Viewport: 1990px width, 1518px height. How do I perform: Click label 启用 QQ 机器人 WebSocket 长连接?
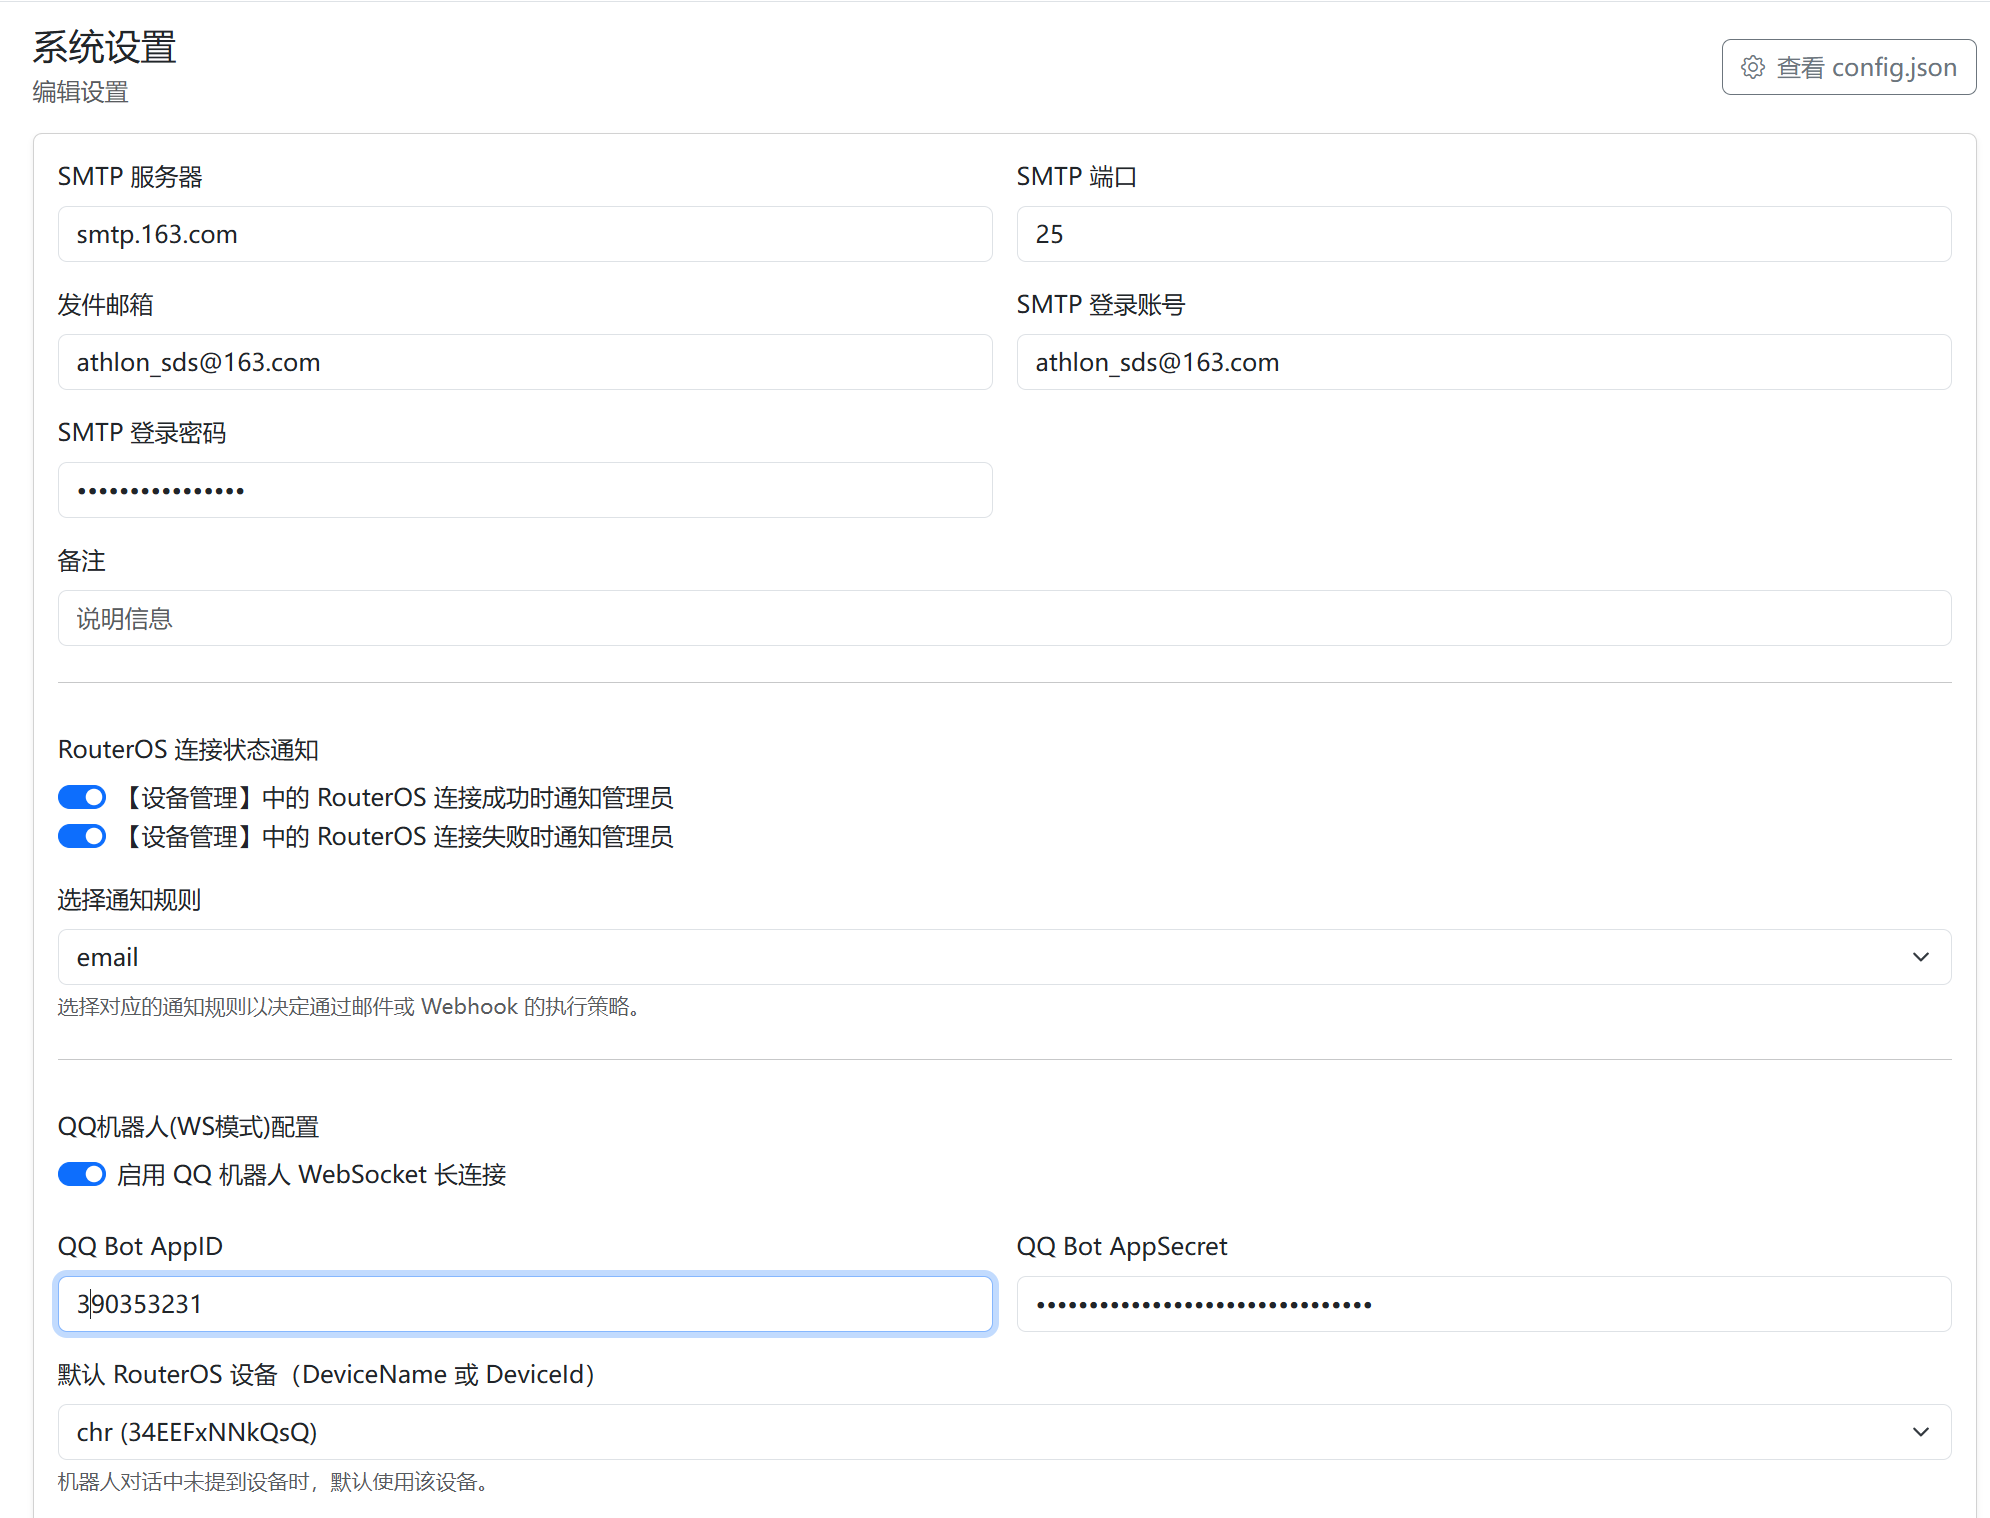point(311,1174)
